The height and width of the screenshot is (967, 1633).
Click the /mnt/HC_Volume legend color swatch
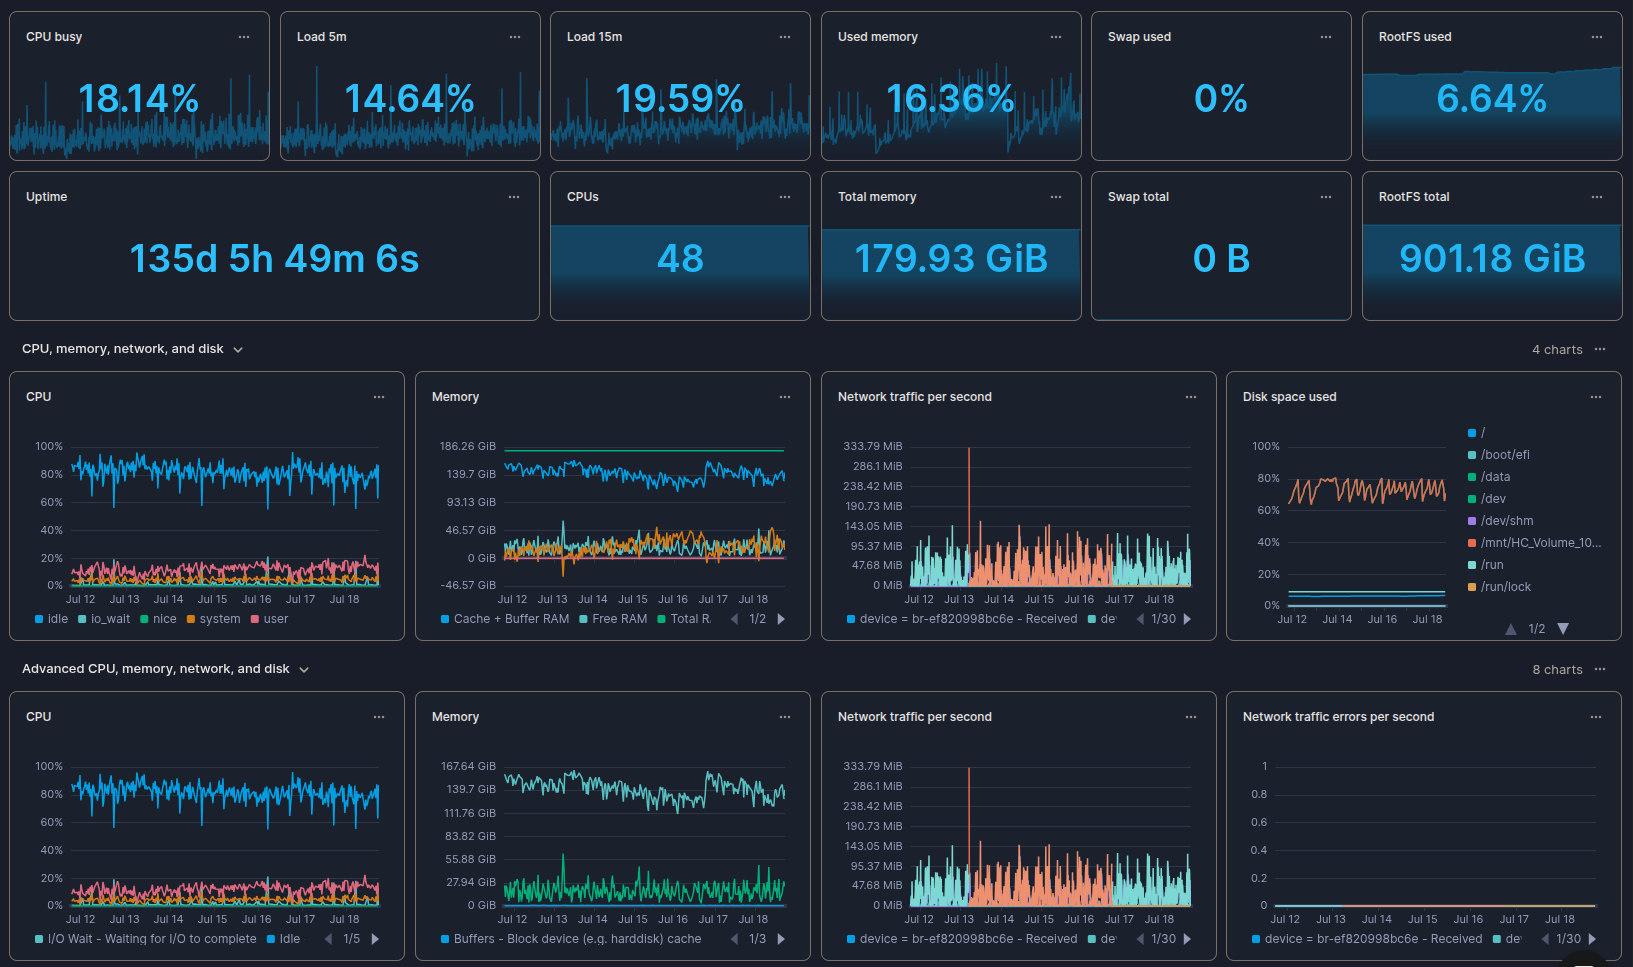[1472, 543]
